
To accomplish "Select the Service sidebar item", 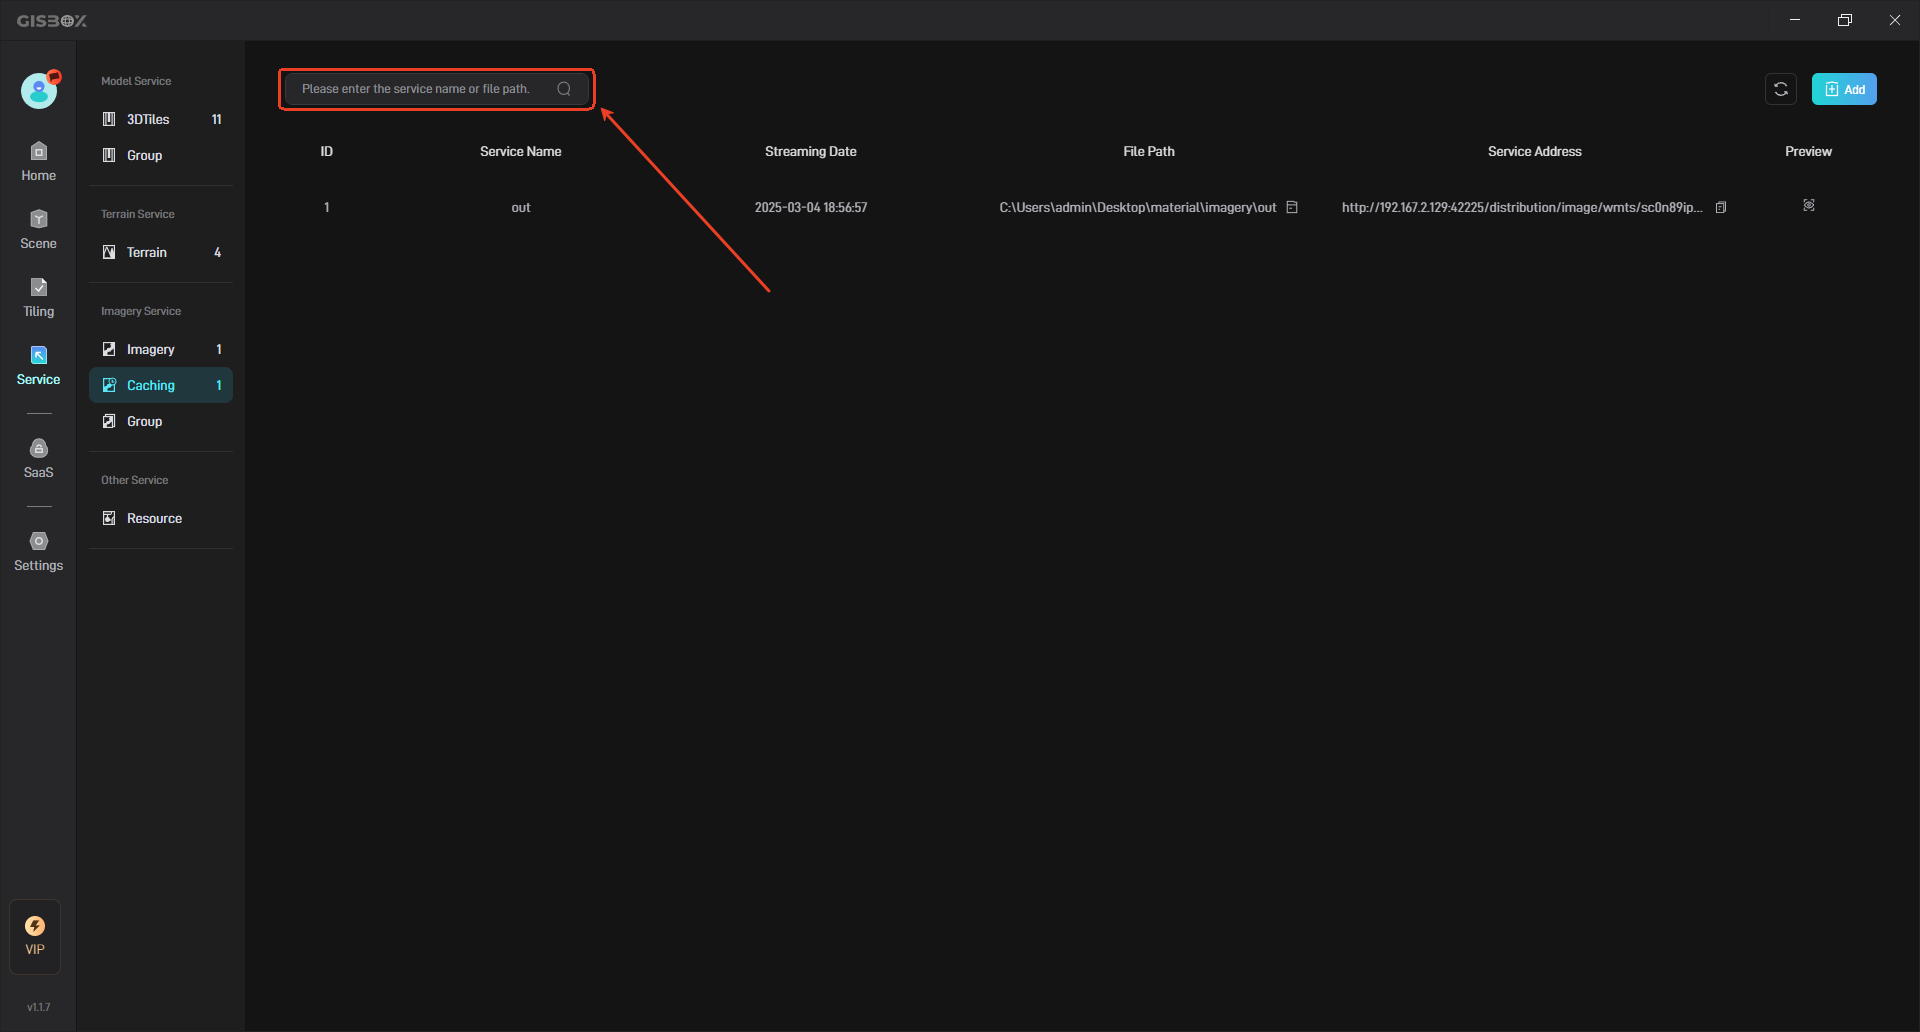I will pyautogui.click(x=38, y=366).
